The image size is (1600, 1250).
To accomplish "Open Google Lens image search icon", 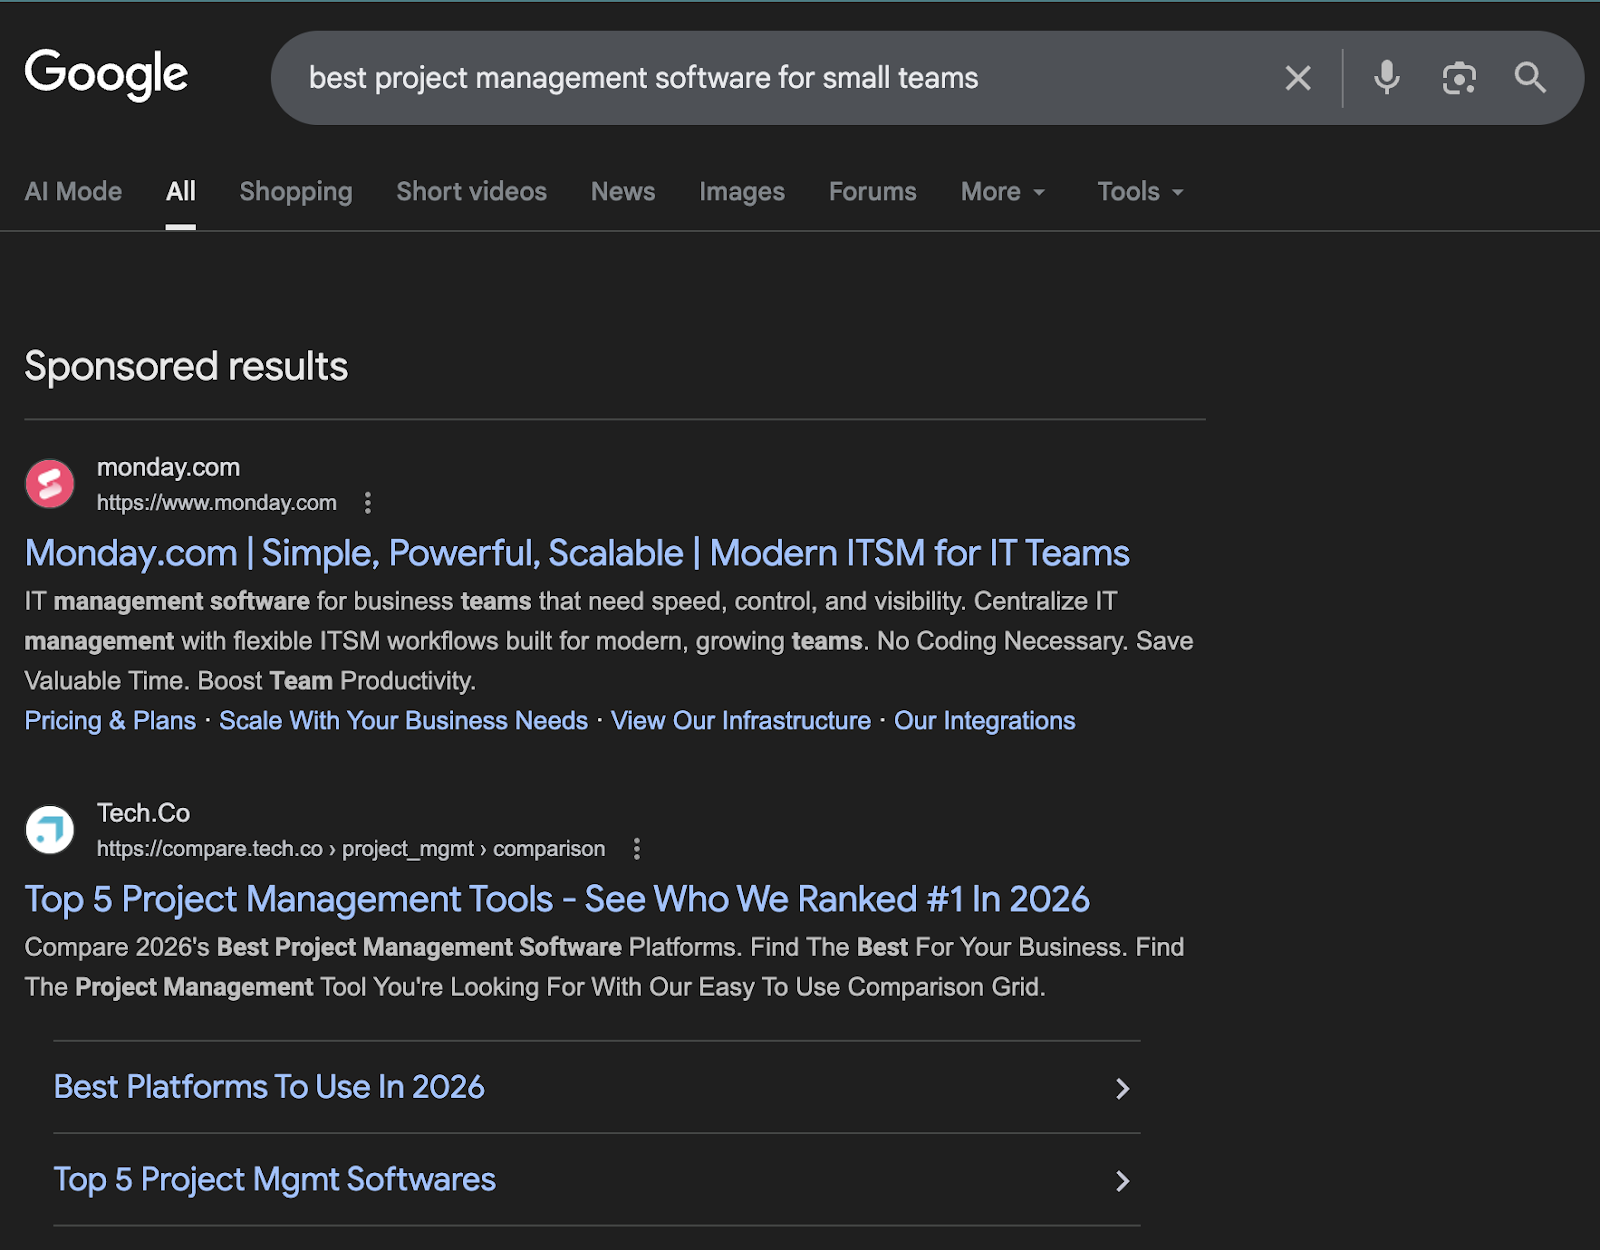I will point(1459,78).
